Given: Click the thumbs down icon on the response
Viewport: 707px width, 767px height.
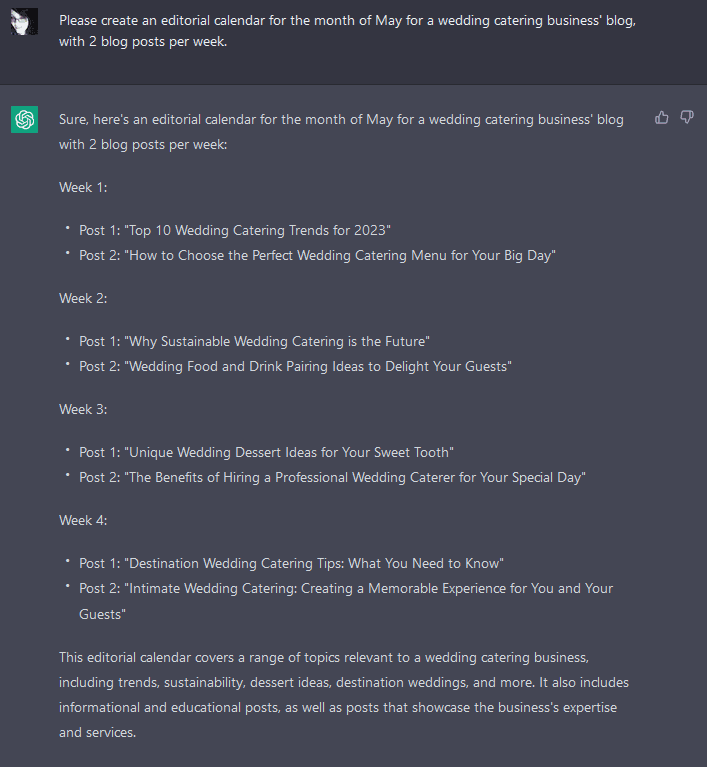Looking at the screenshot, I should pyautogui.click(x=687, y=117).
